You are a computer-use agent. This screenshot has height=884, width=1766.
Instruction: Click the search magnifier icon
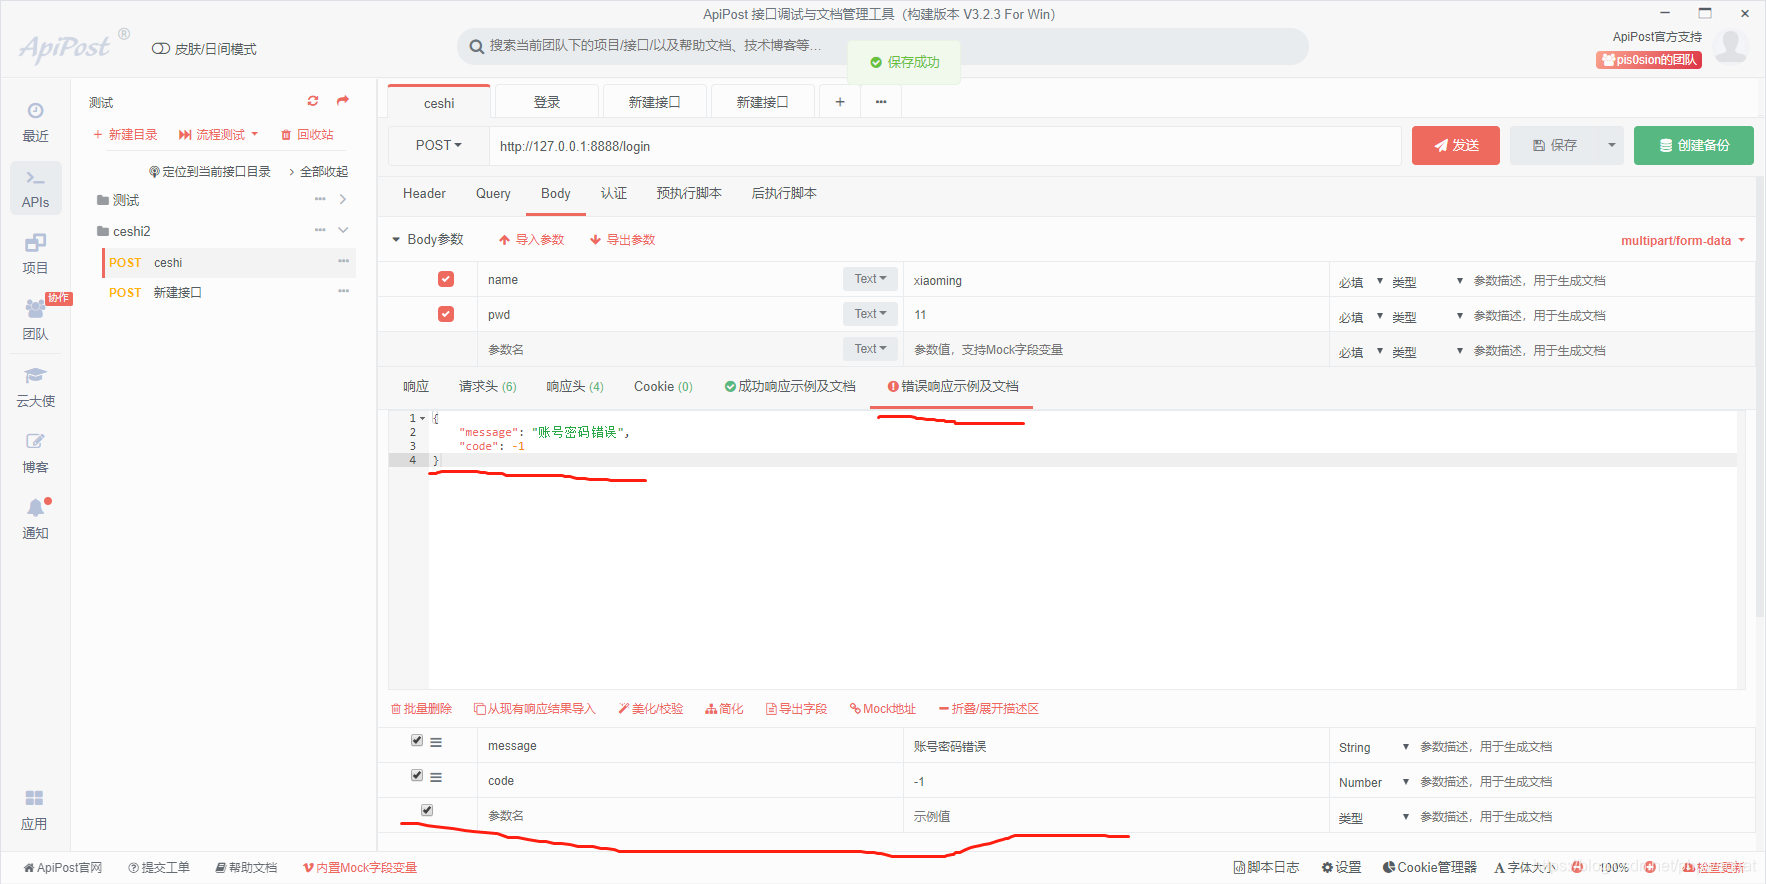pyautogui.click(x=477, y=46)
